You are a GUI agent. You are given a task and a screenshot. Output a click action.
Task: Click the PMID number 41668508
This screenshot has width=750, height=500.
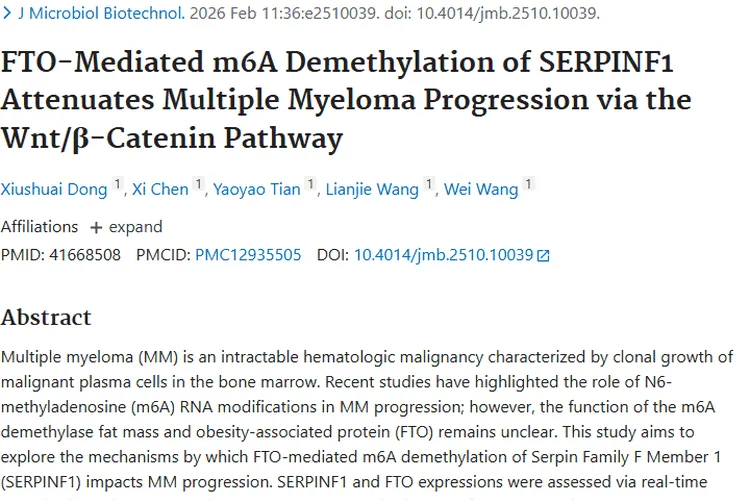coord(84,255)
